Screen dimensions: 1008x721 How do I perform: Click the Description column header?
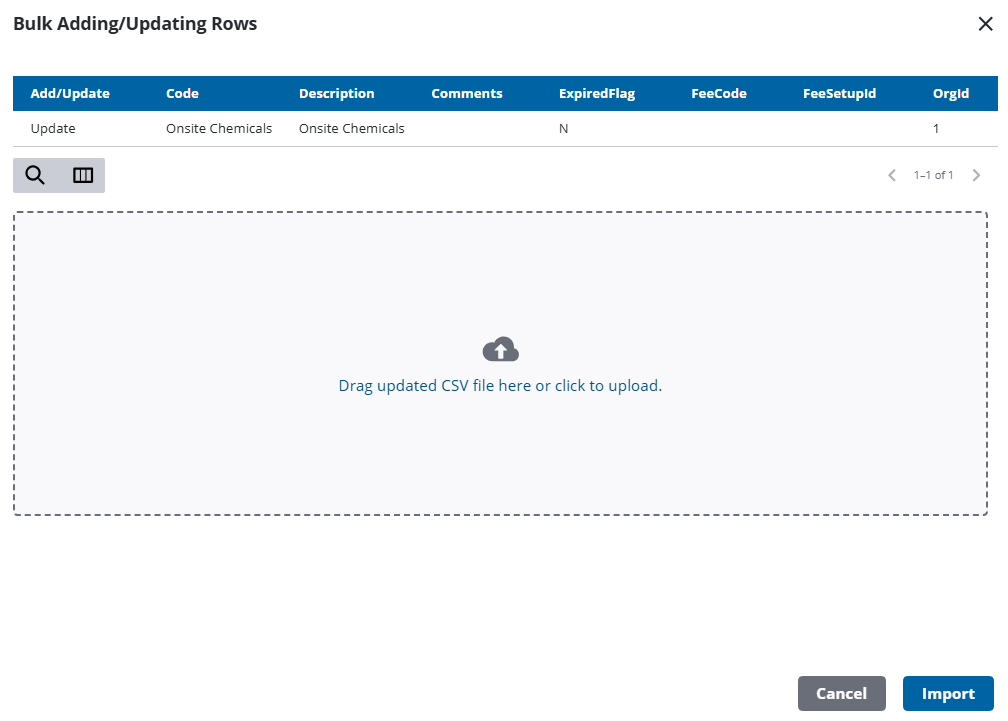(336, 94)
